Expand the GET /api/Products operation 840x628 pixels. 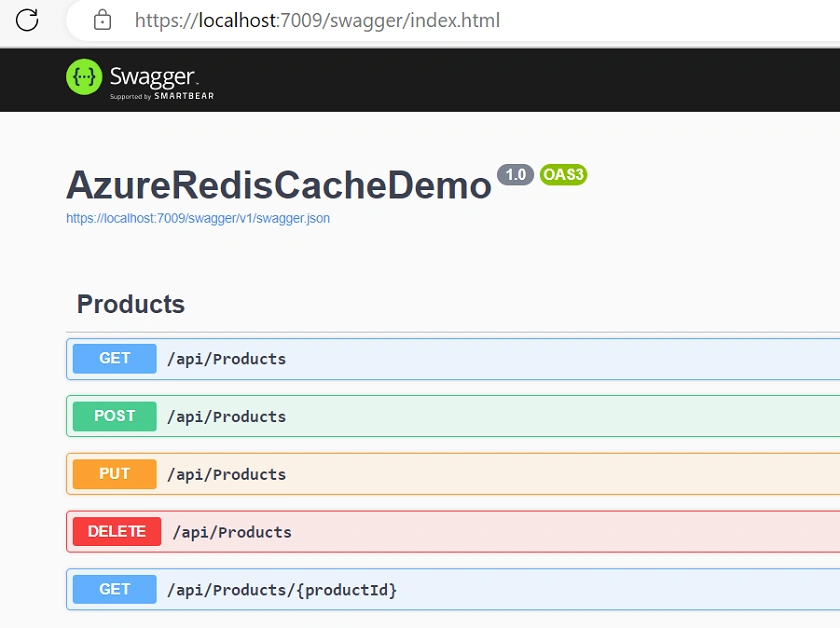coord(453,358)
